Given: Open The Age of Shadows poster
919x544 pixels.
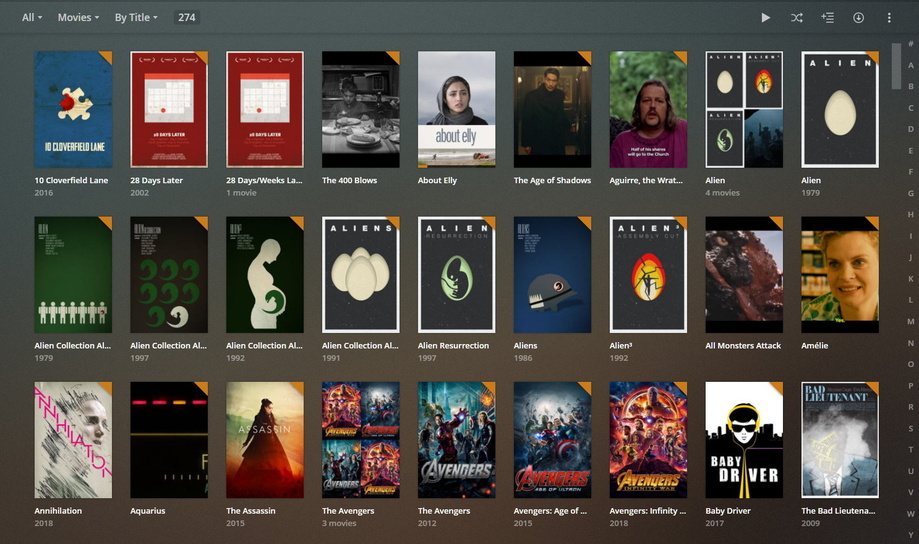Looking at the screenshot, I should point(553,110).
